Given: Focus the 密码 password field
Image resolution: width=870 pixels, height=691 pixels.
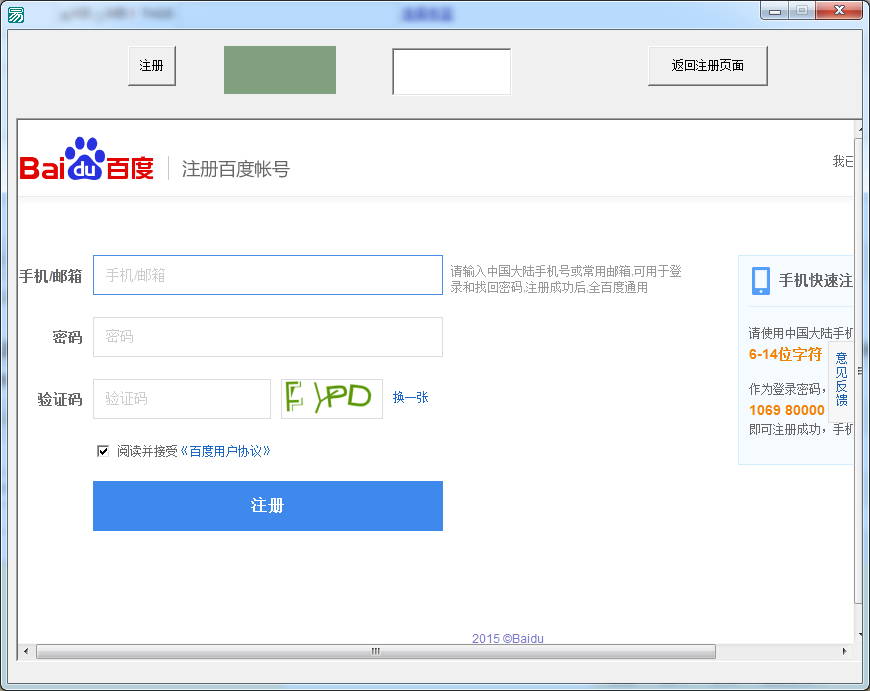Looking at the screenshot, I should pos(267,337).
